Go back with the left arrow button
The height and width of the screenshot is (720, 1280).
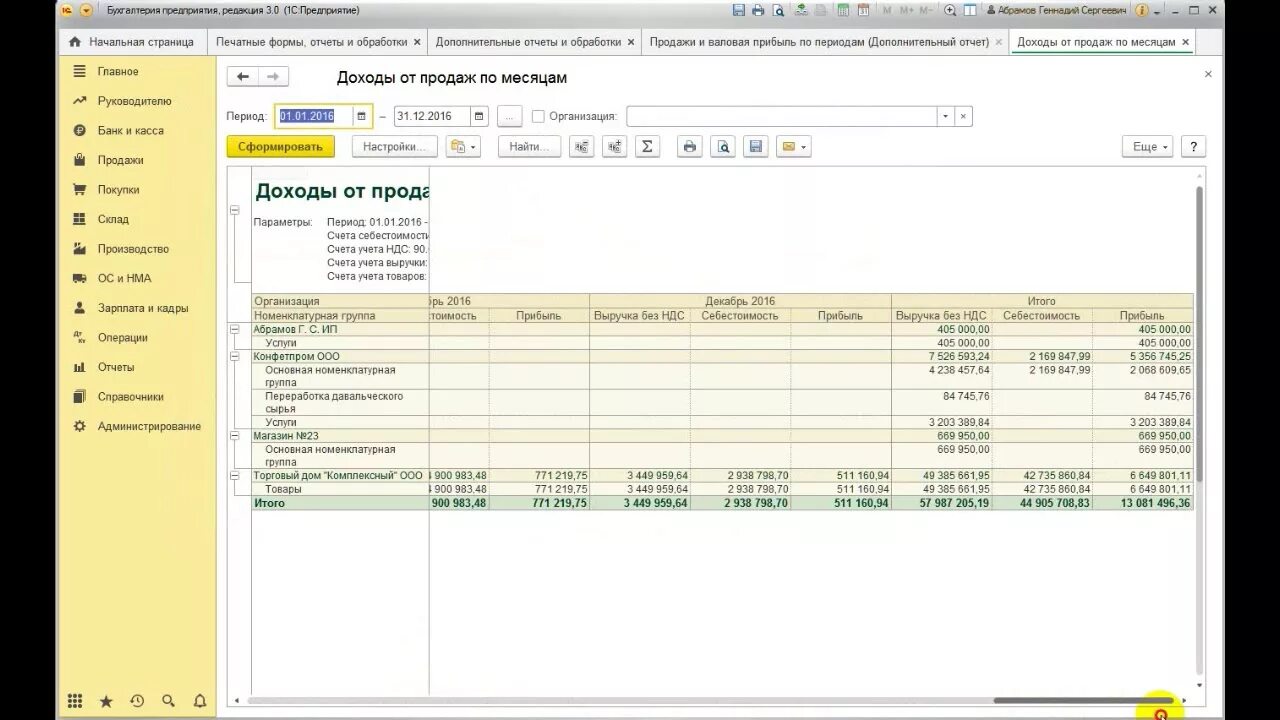pos(242,77)
